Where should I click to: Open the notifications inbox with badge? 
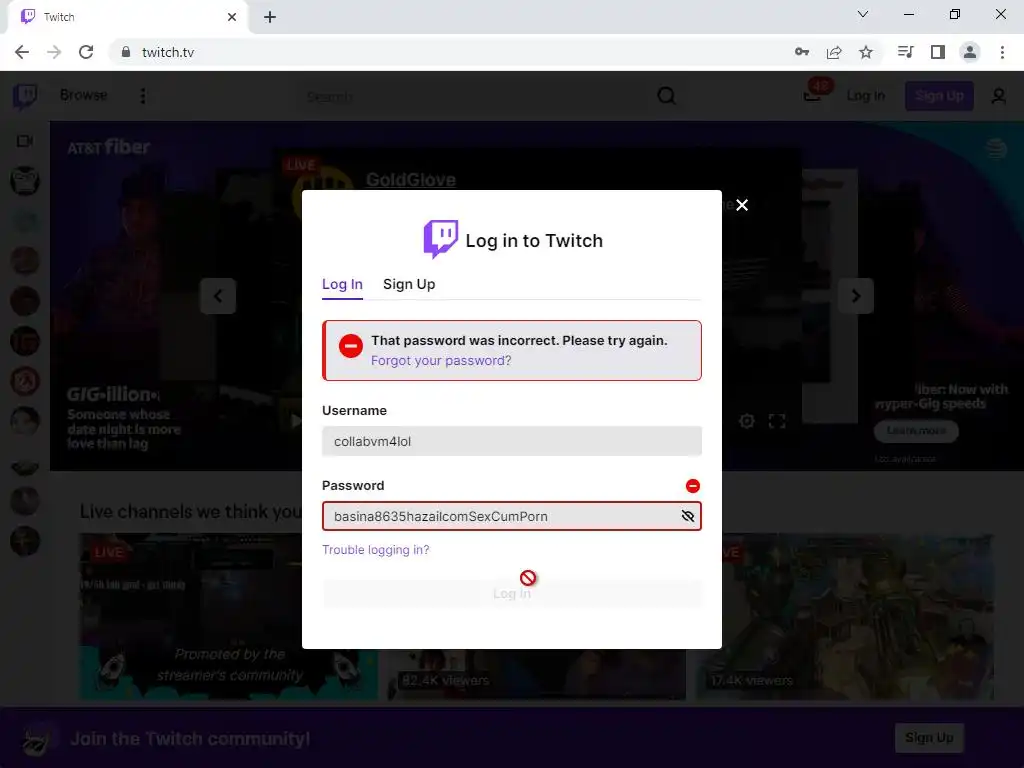click(x=816, y=91)
